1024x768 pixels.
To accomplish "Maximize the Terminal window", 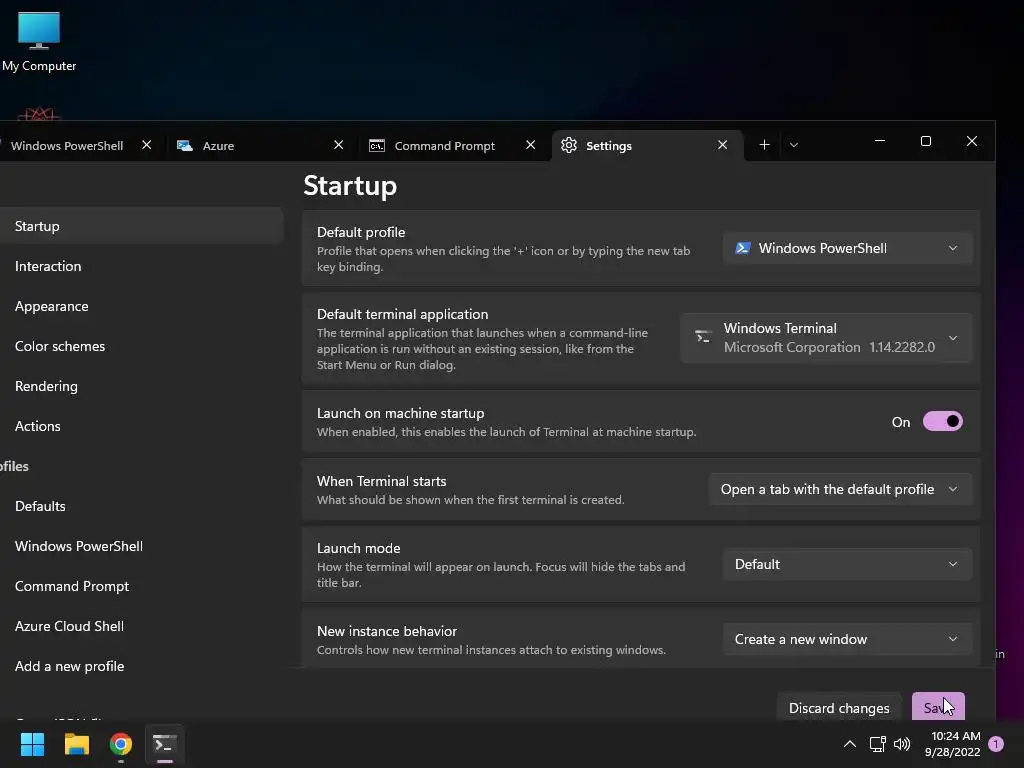I will [925, 141].
